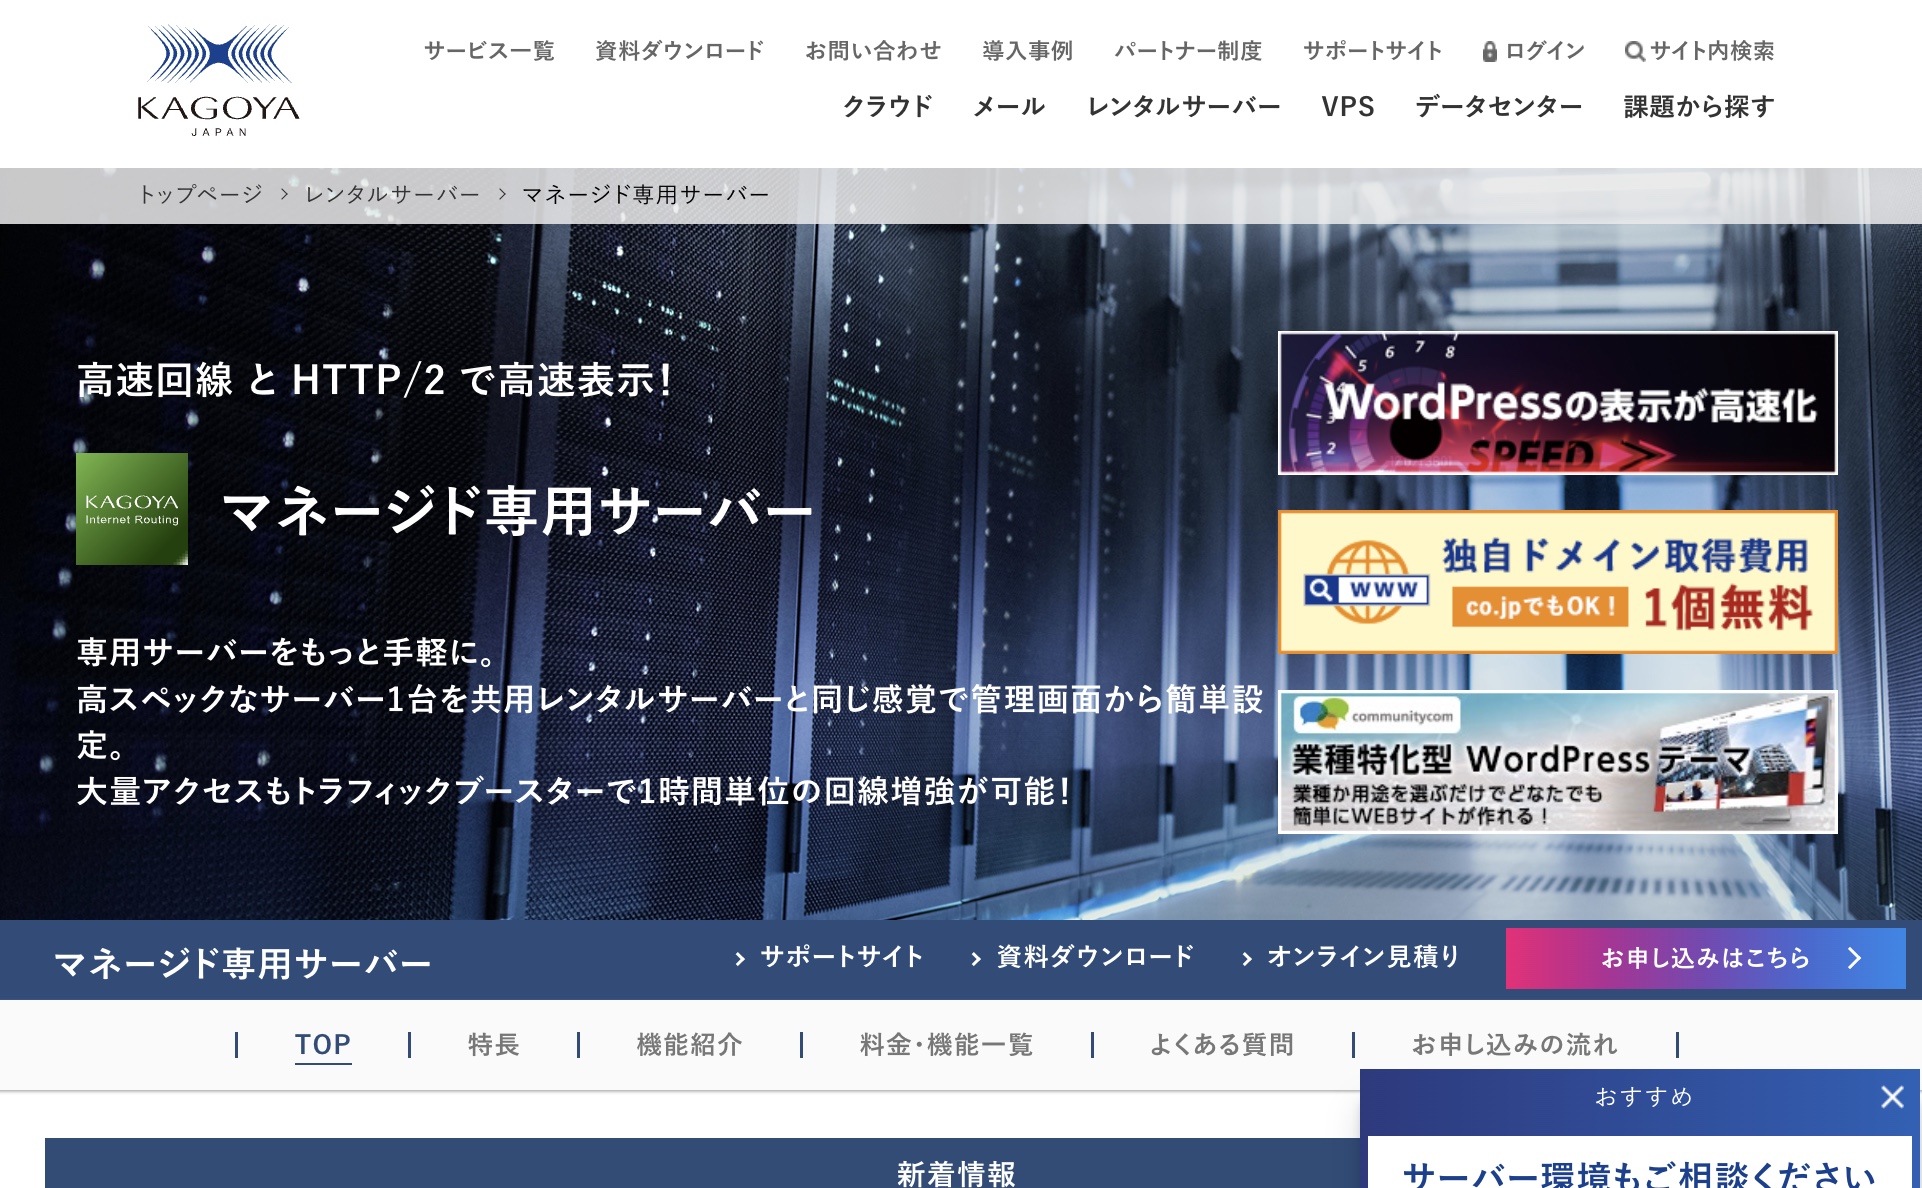Viewport: 1922px width, 1188px height.
Task: Click the お申し込みはこちら button
Action: 1705,958
